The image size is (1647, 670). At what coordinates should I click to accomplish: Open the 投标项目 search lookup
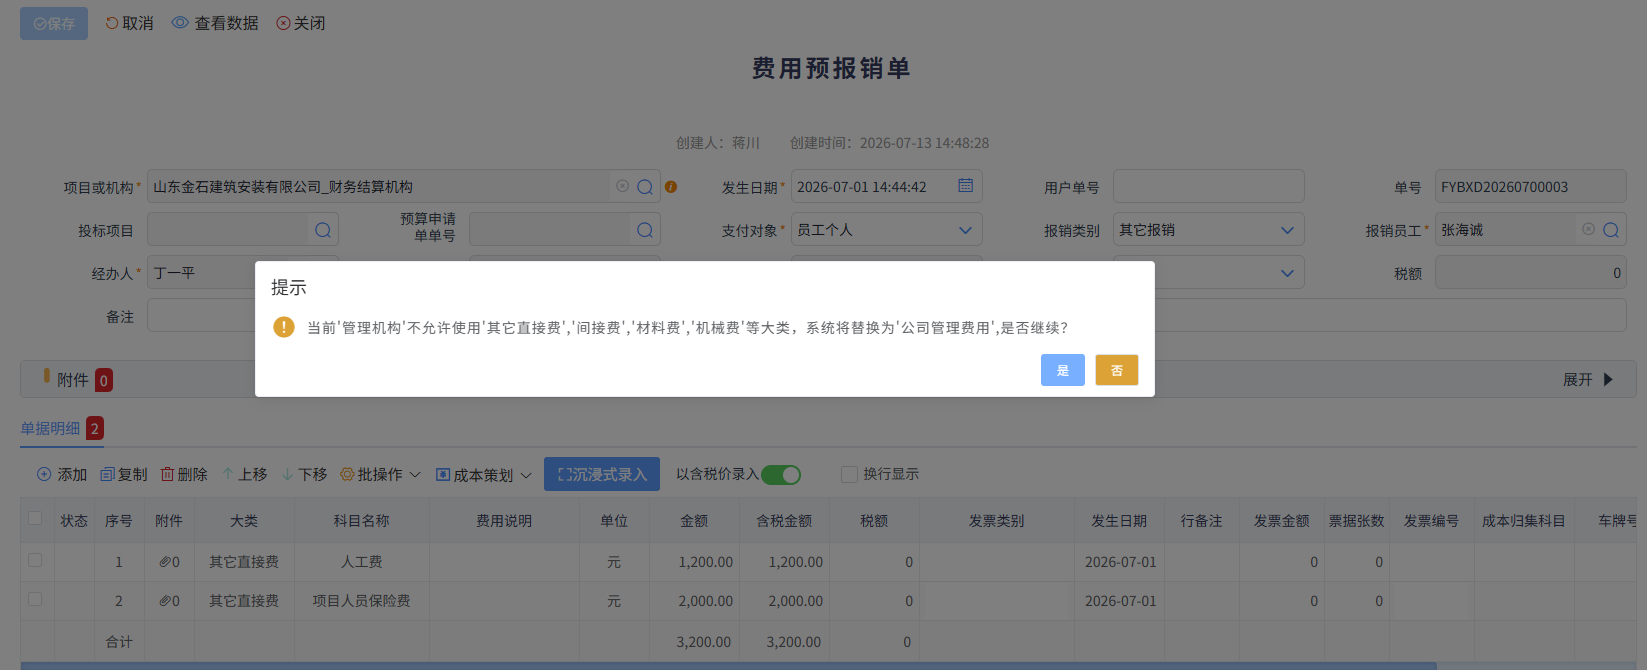click(x=323, y=230)
